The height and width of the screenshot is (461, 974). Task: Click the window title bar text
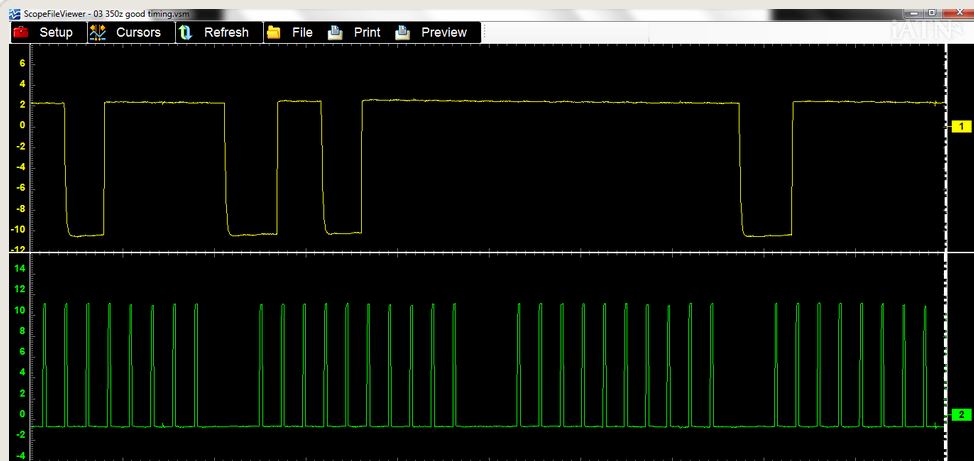(x=100, y=12)
